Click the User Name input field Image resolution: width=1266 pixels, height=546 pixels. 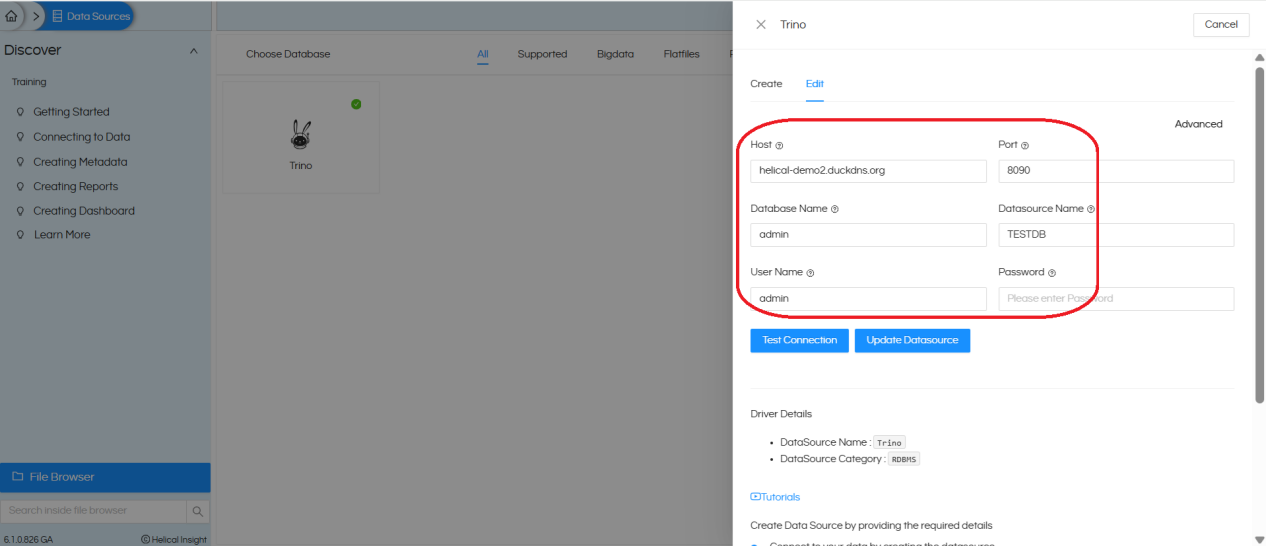tap(868, 299)
